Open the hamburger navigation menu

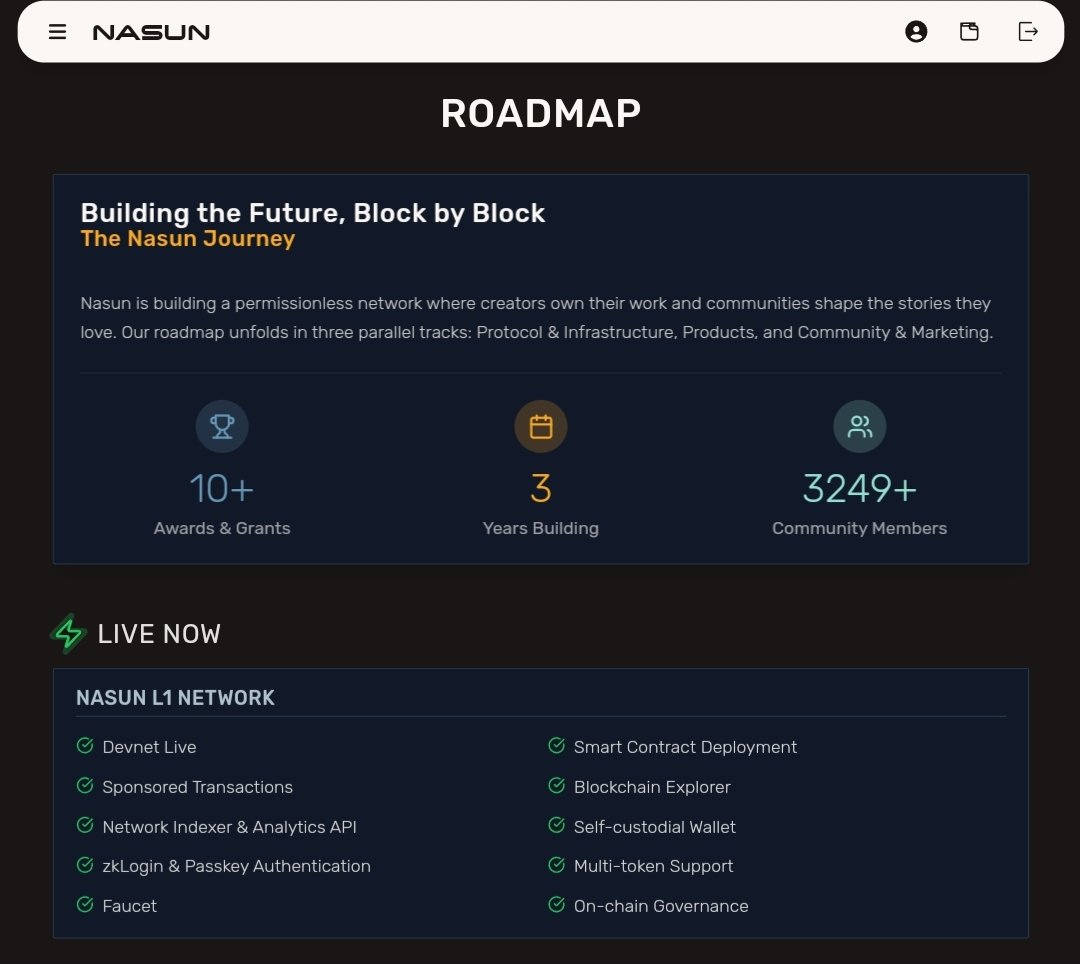(x=57, y=32)
